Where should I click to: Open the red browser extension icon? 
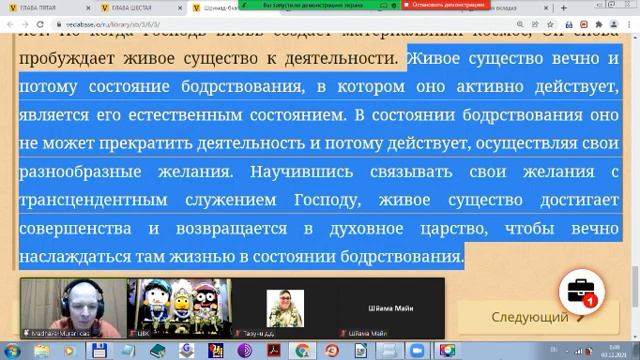click(x=584, y=24)
